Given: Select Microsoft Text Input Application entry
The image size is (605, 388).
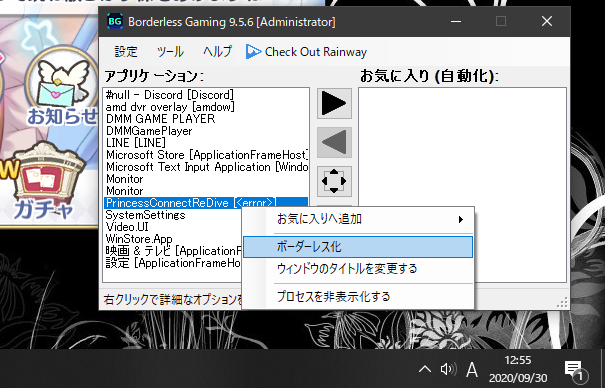Looking at the screenshot, I should pos(206,167).
